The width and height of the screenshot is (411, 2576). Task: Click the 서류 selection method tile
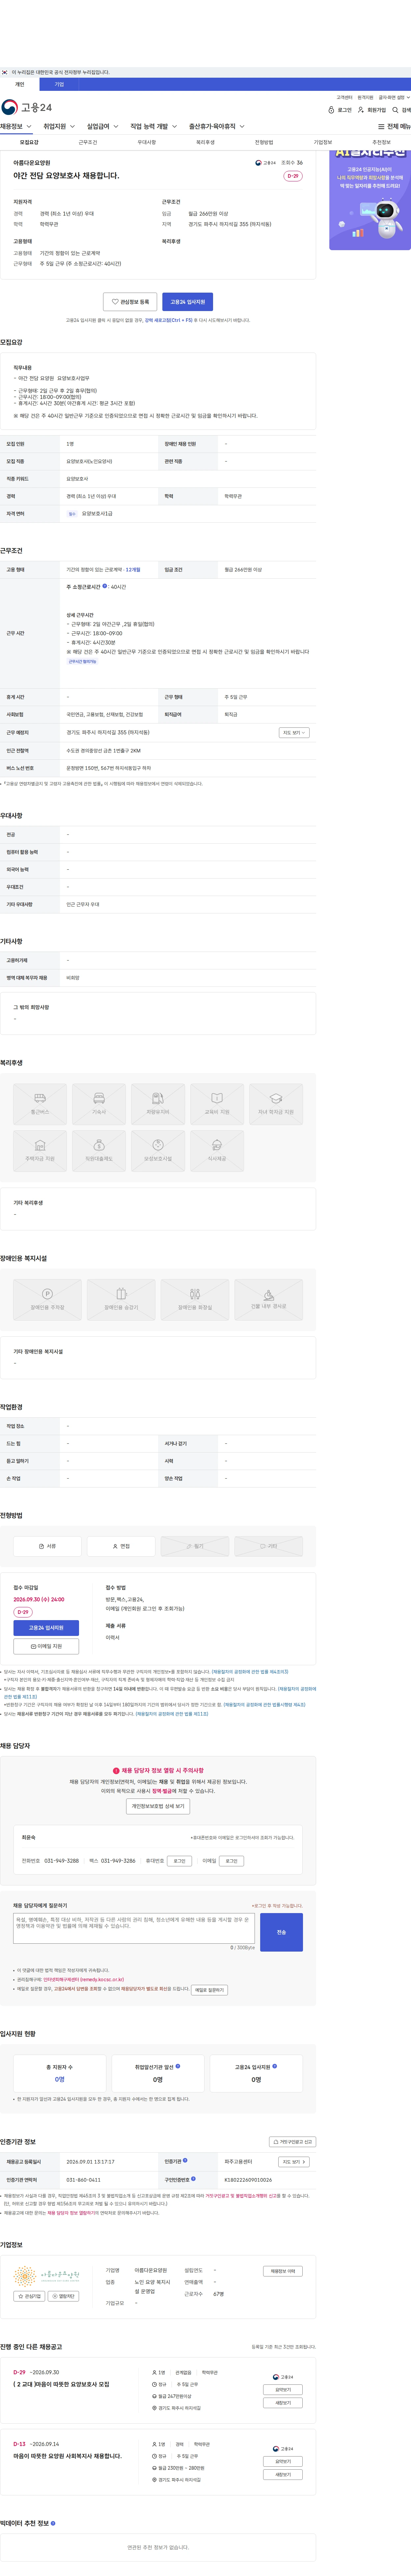pyautogui.click(x=47, y=1546)
